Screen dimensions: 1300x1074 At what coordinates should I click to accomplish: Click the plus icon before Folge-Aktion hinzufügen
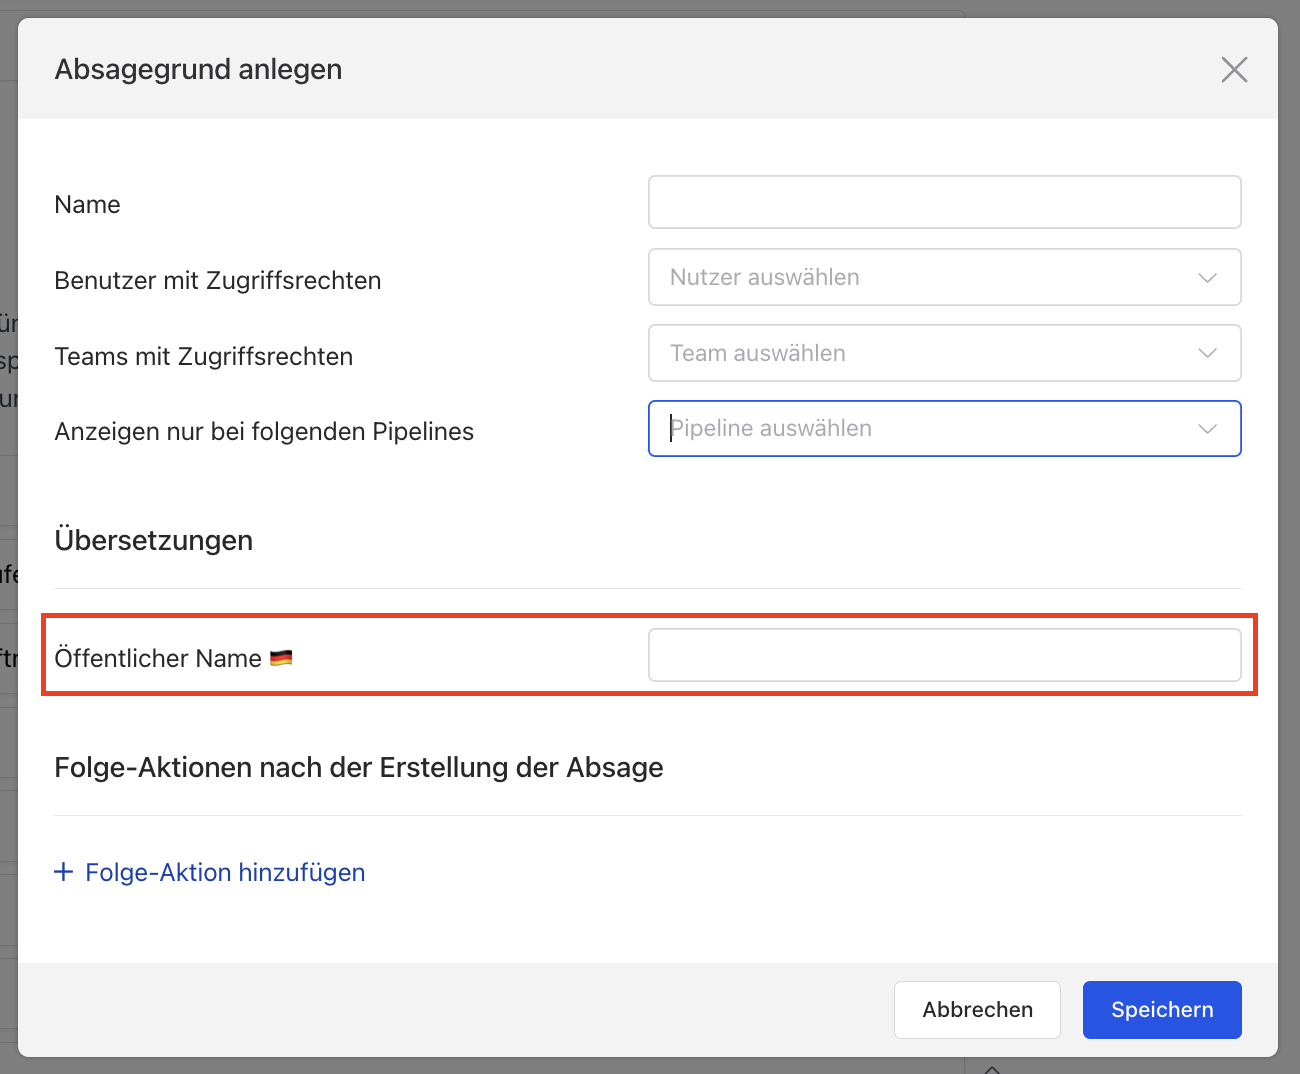coord(64,872)
